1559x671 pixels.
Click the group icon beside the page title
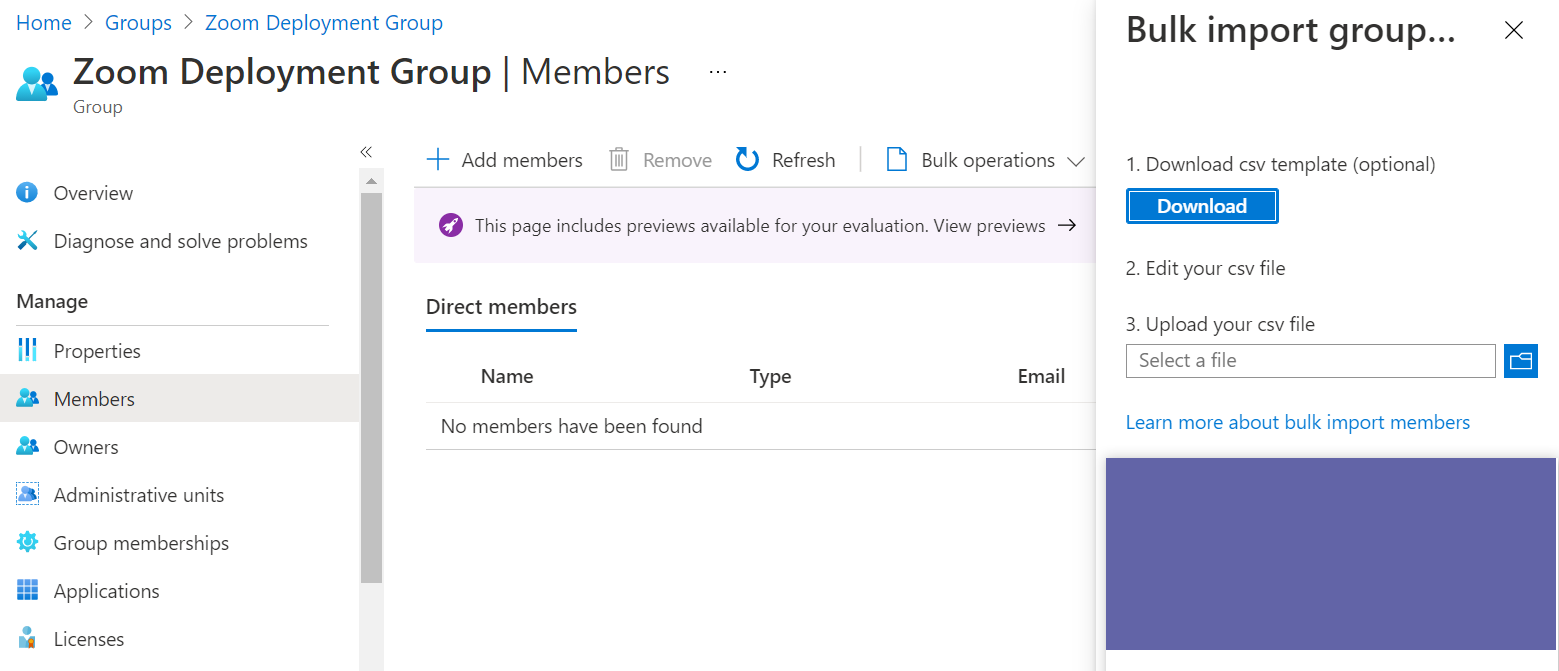click(x=37, y=84)
